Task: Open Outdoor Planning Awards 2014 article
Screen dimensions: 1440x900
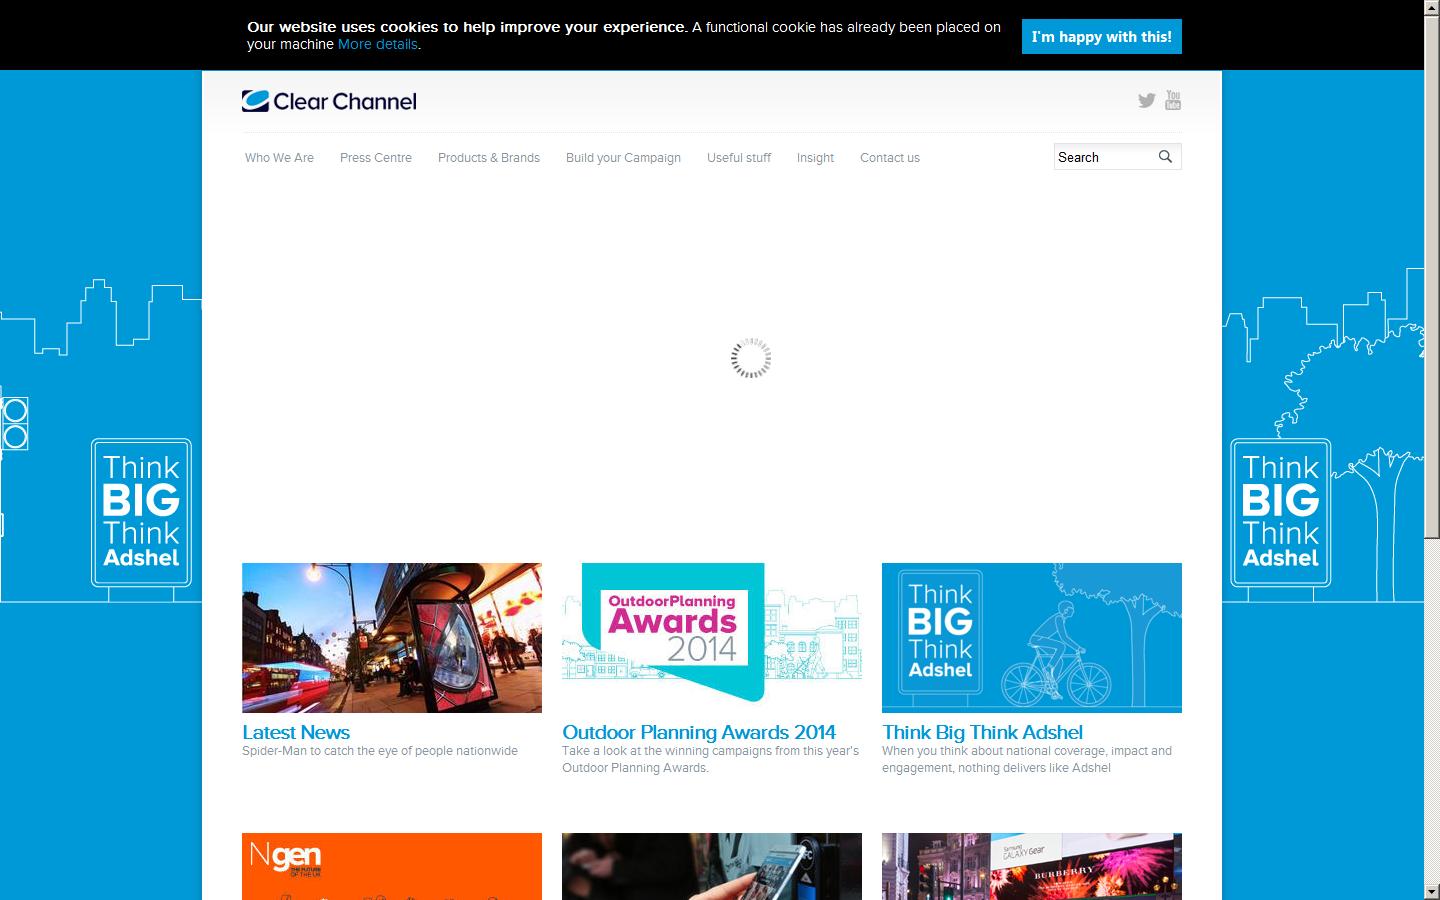Action: click(x=700, y=732)
